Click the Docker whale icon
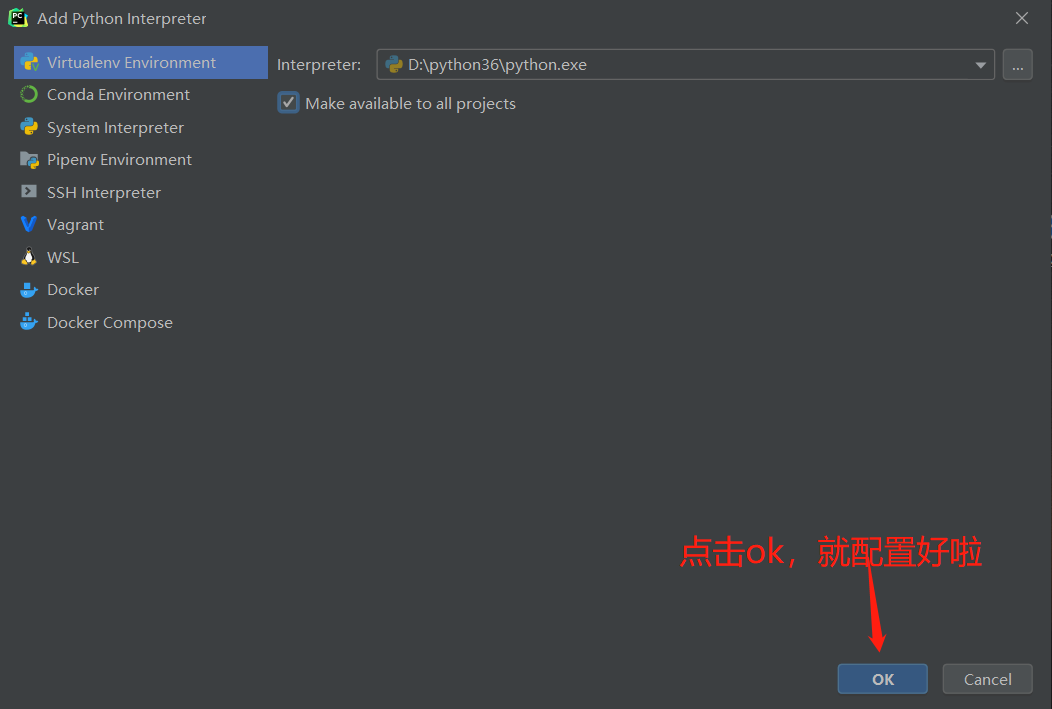Screen dimensions: 1052x709 [29, 290]
